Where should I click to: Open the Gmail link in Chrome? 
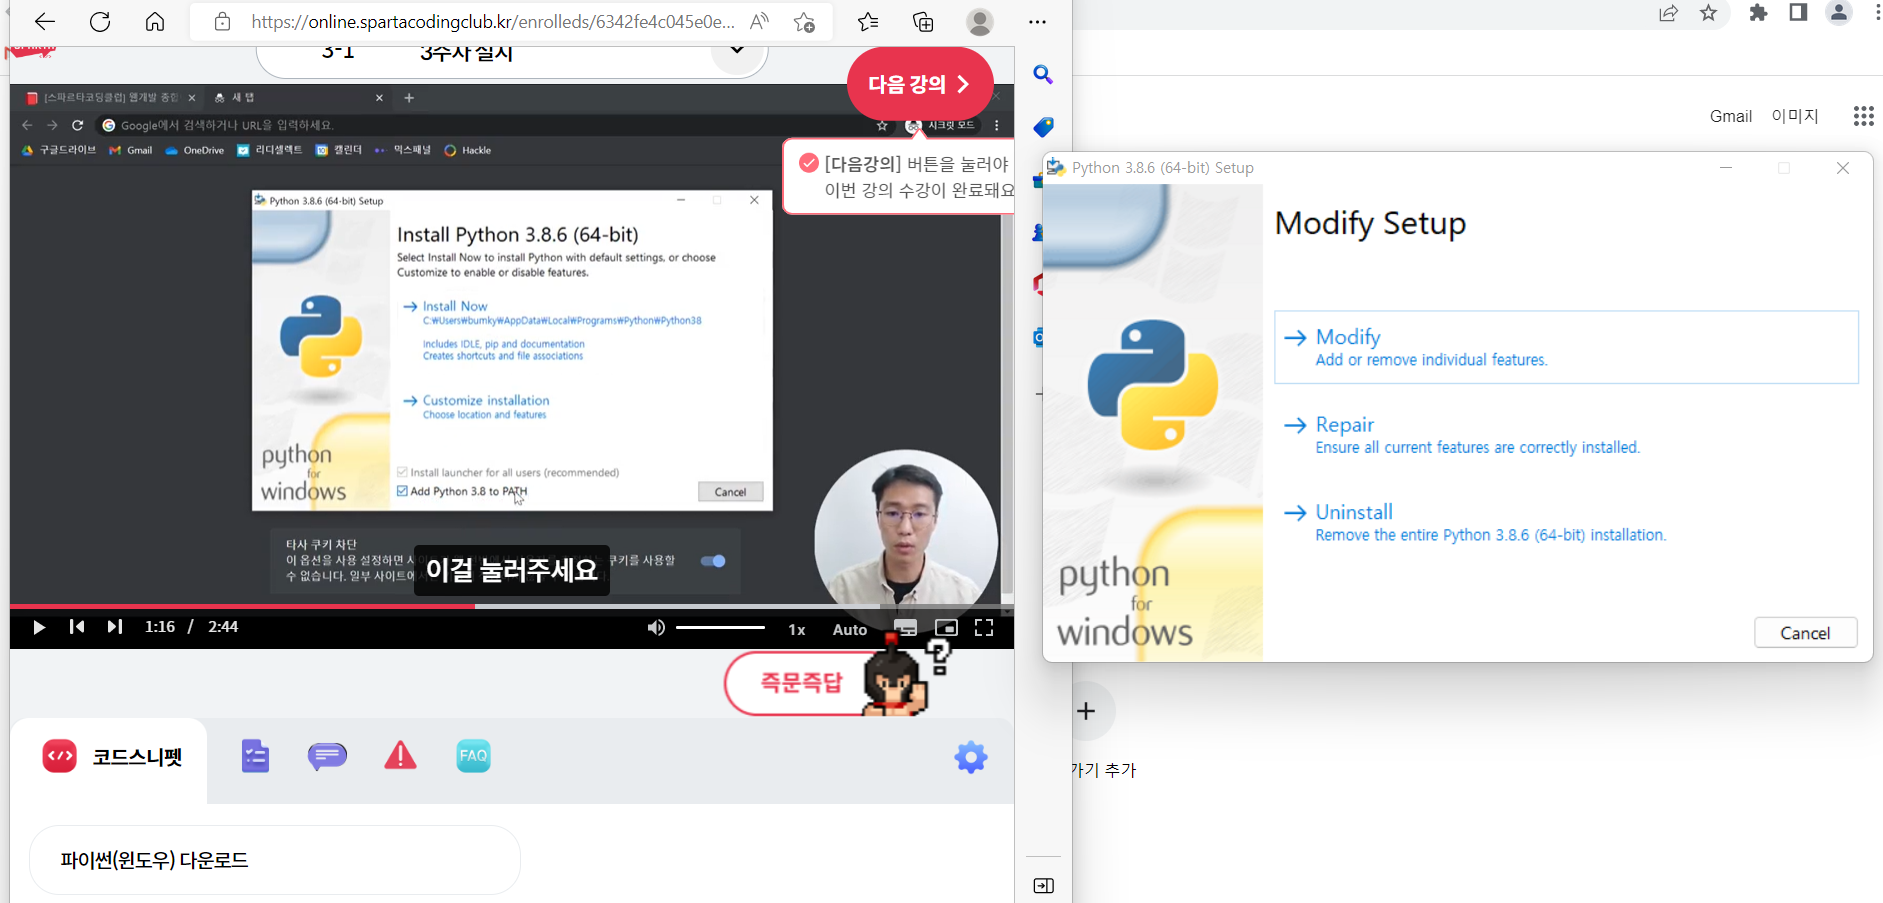coord(1730,116)
